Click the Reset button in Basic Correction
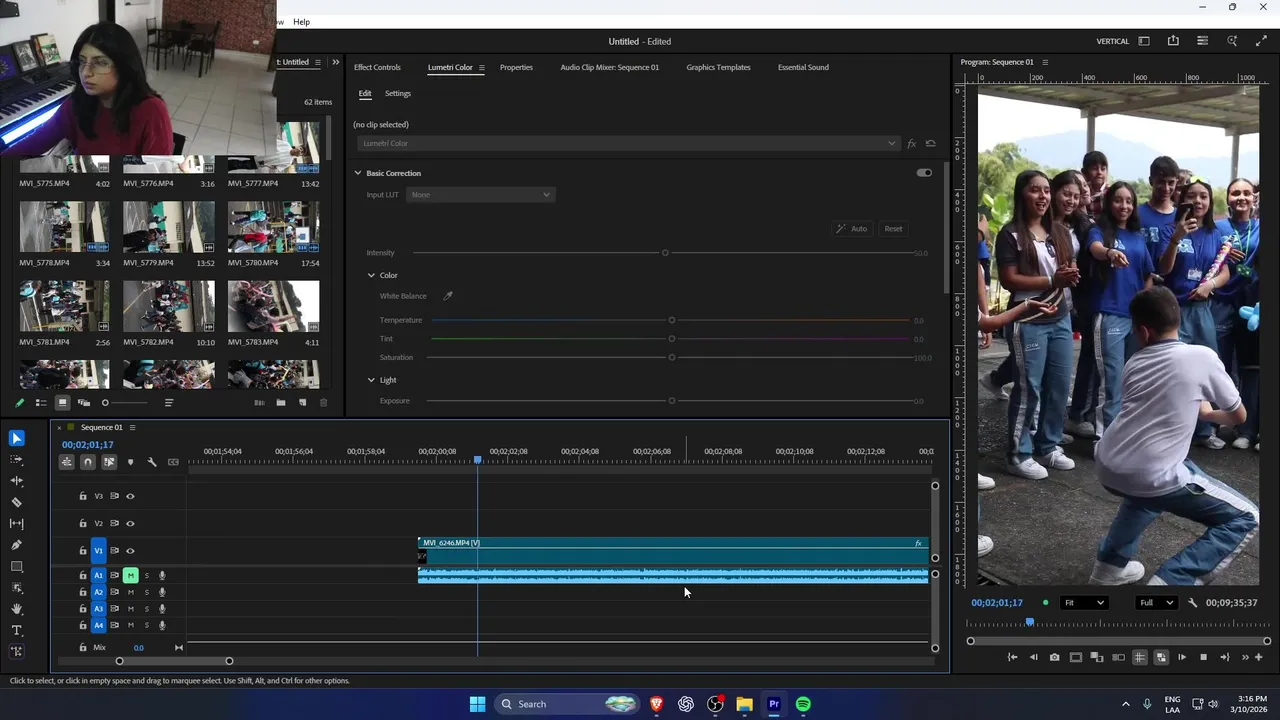This screenshot has width=1280, height=720. pos(893,229)
